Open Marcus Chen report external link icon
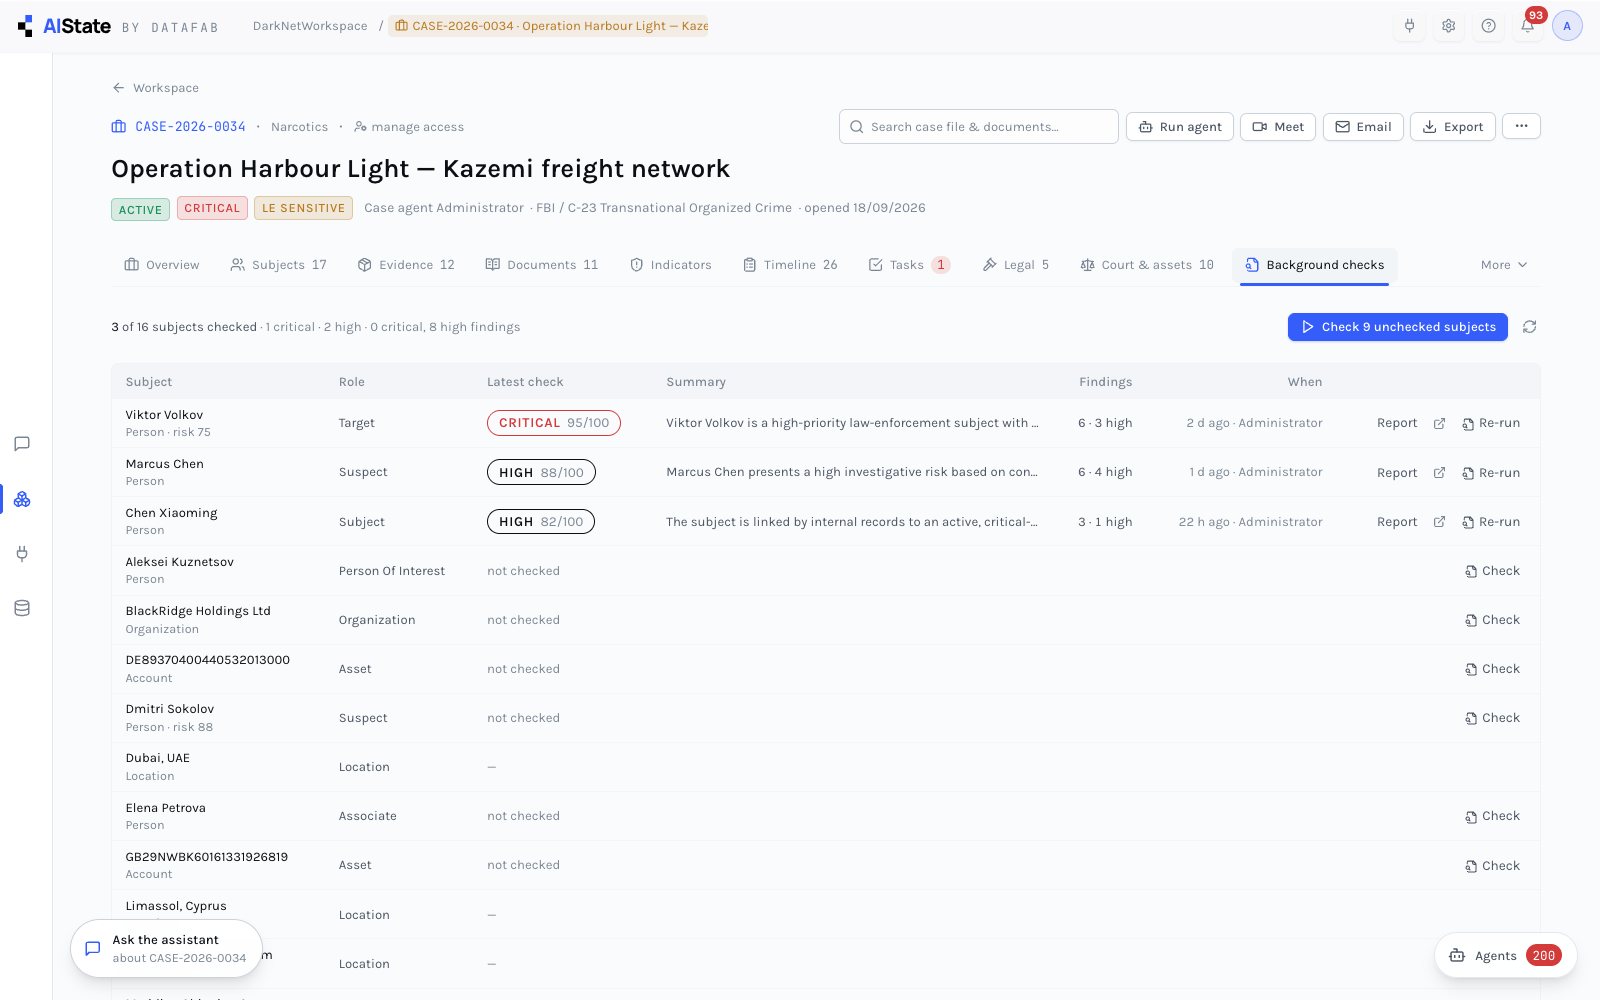The height and width of the screenshot is (1000, 1600). click(x=1439, y=473)
